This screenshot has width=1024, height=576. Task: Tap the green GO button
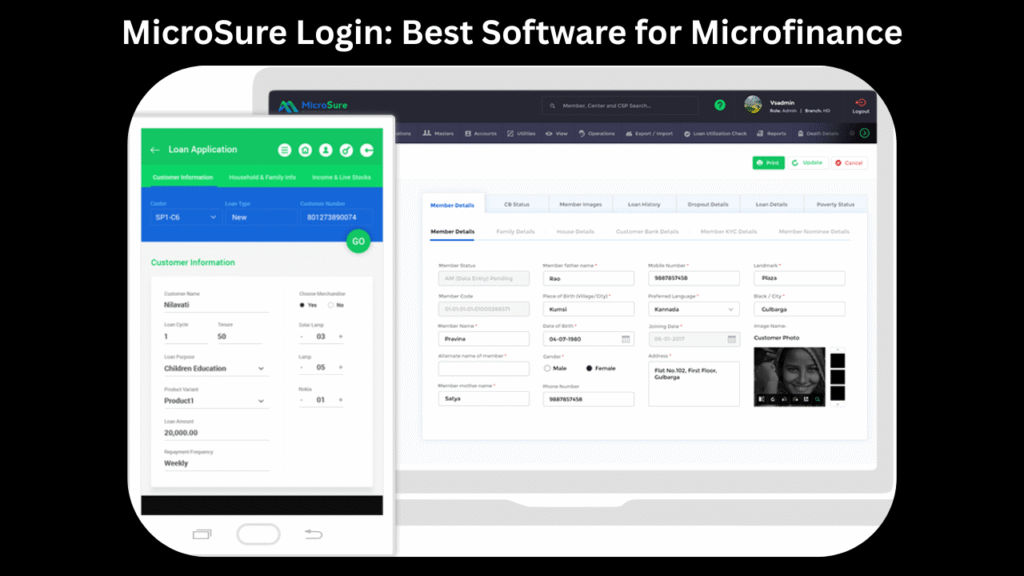[358, 242]
